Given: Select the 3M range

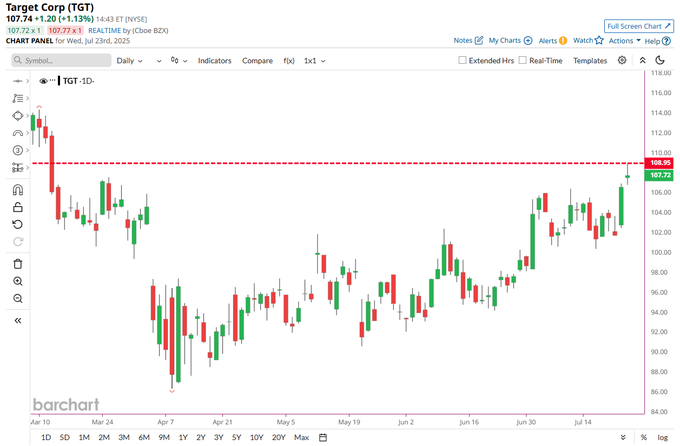Looking at the screenshot, I should (124, 437).
